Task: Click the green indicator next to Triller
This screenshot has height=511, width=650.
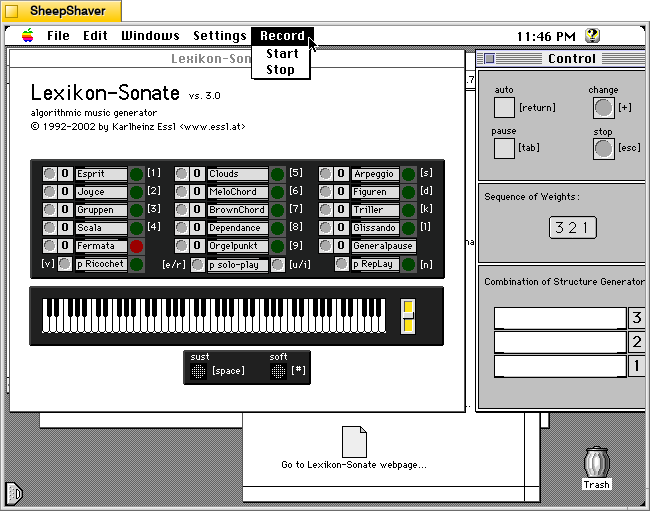Action: tap(408, 210)
